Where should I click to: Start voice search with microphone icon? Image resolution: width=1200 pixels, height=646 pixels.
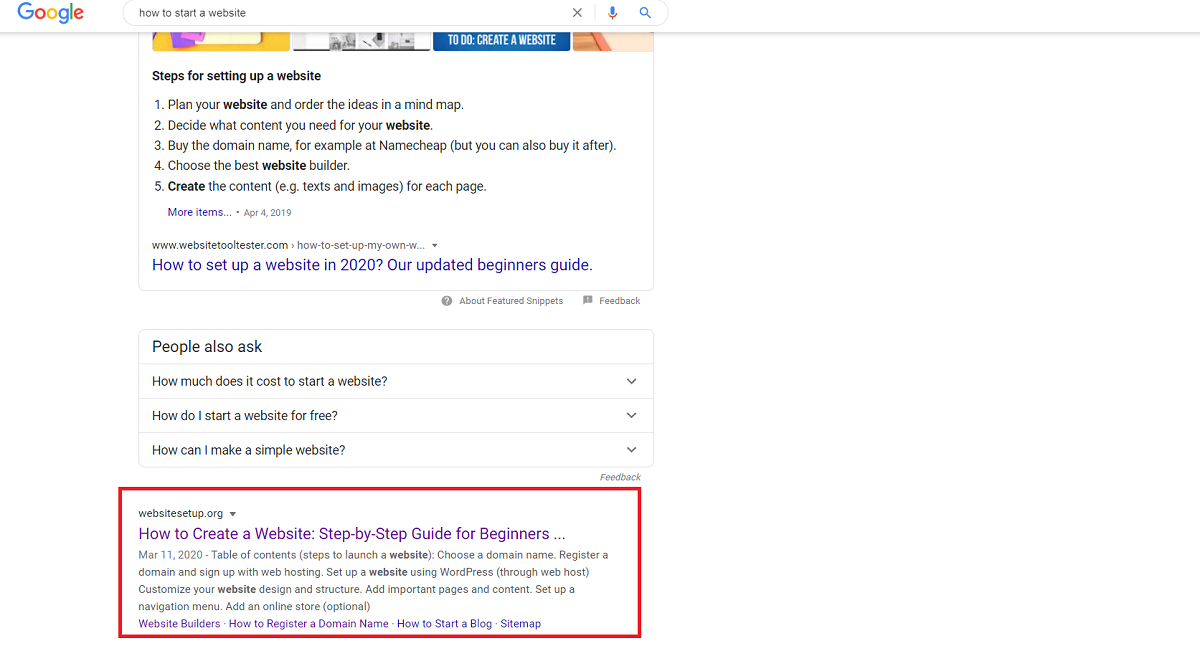click(x=613, y=13)
